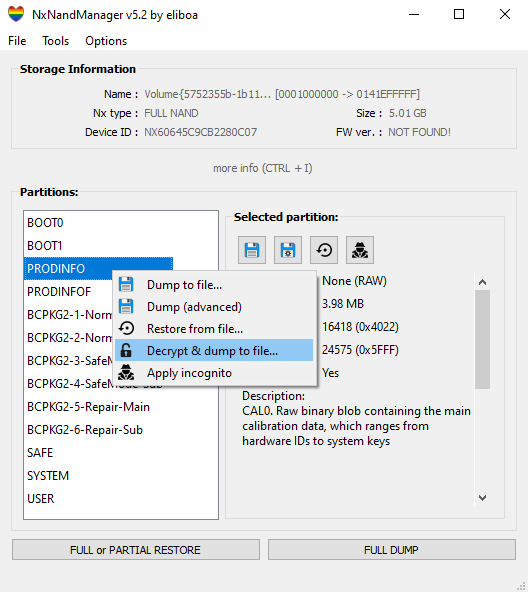The image size is (528, 592).
Task: Click the CAL0 description text
Action: click(356, 426)
